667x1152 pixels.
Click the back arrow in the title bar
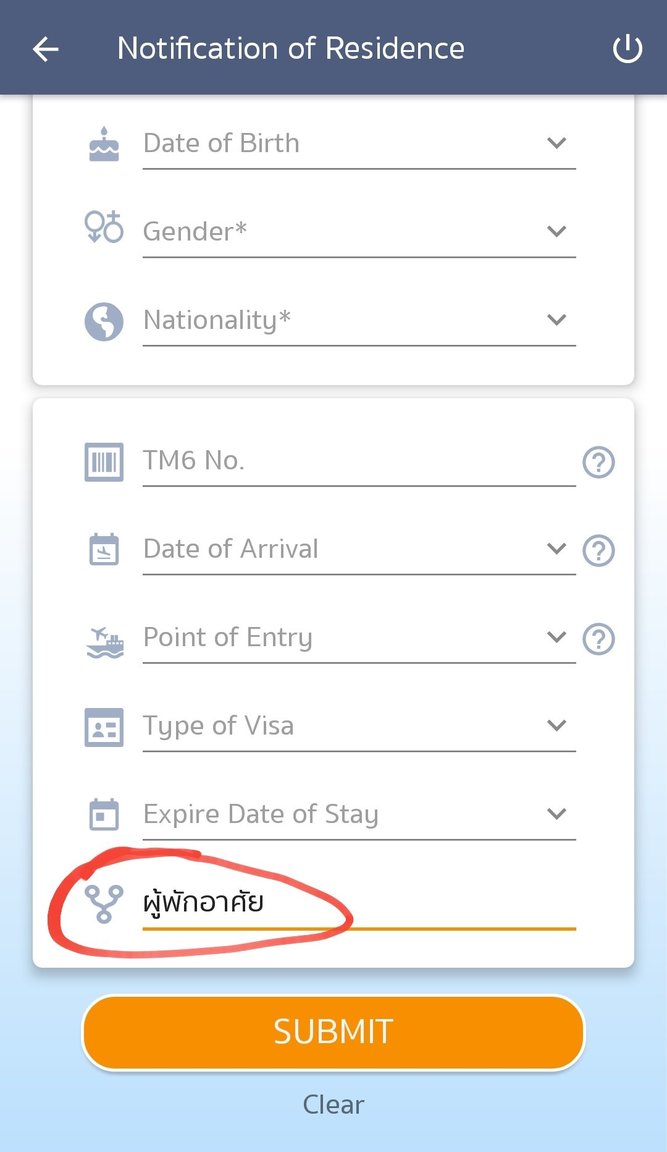[44, 47]
